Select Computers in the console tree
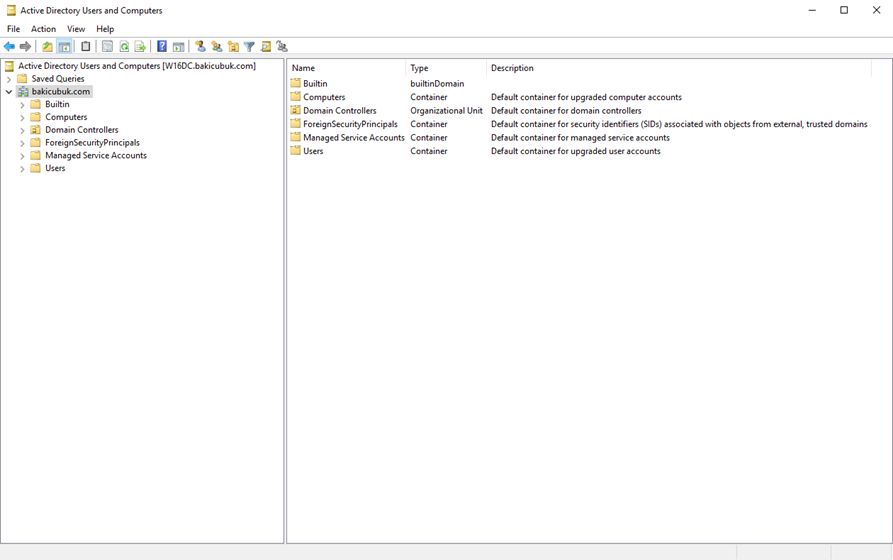This screenshot has height=560, width=893. pyautogui.click(x=66, y=117)
